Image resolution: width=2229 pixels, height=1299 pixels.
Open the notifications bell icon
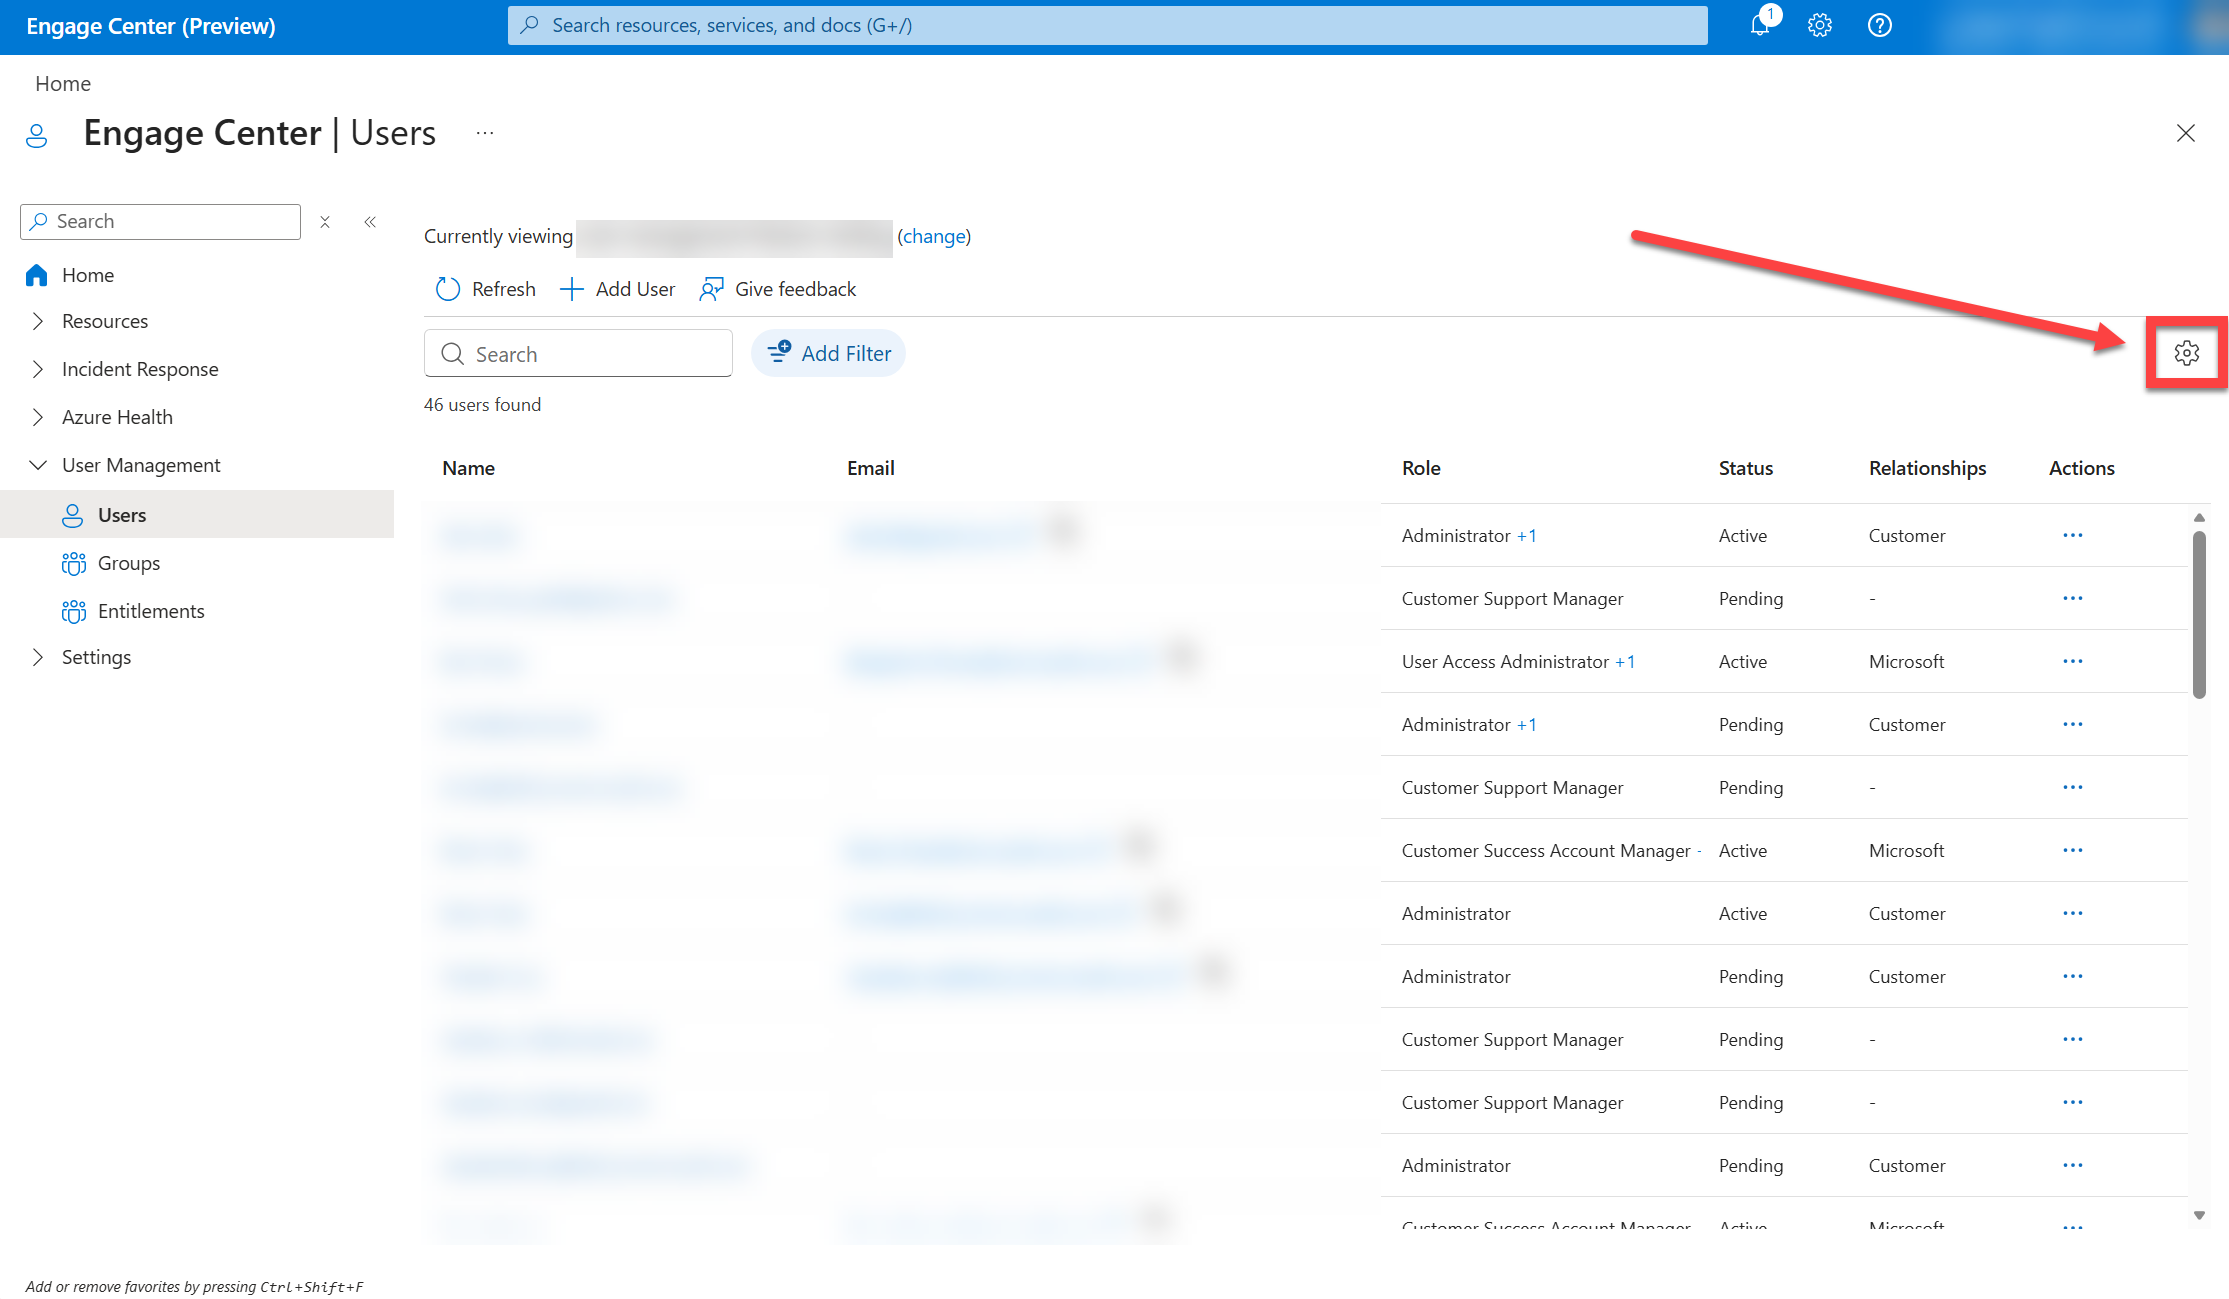(1760, 25)
